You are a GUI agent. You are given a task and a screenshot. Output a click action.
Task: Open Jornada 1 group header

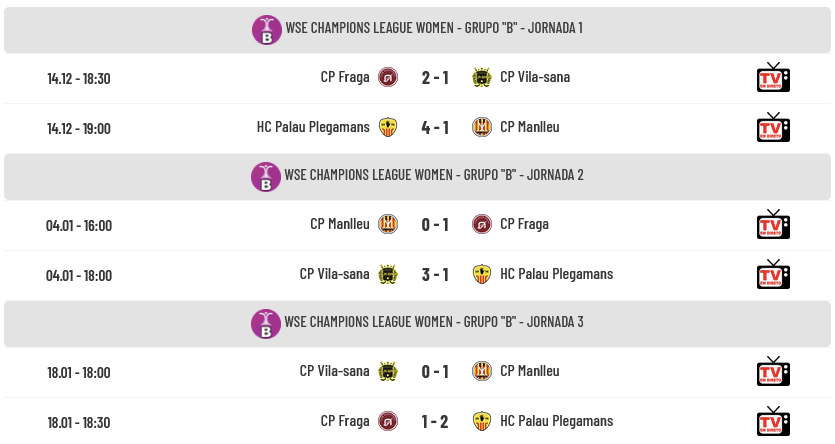click(418, 30)
